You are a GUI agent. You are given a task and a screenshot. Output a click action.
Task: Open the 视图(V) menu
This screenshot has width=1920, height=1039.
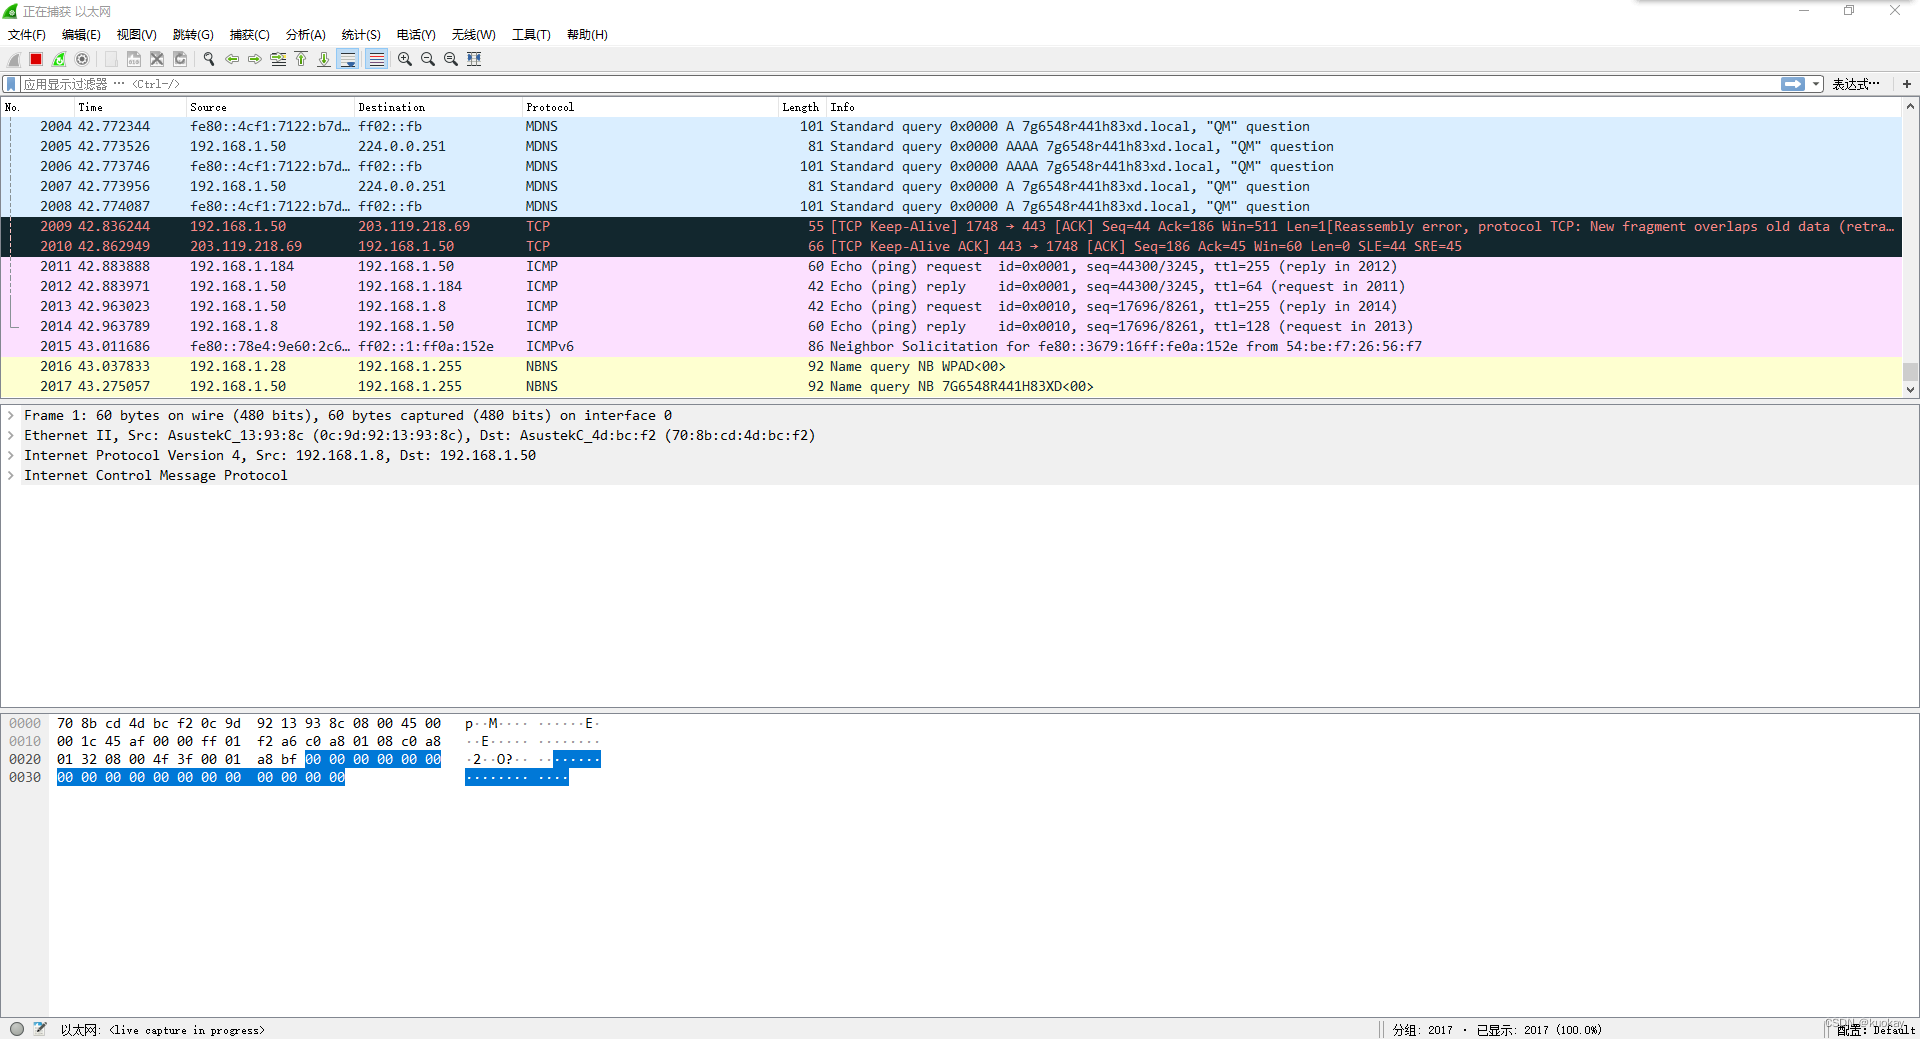[137, 35]
